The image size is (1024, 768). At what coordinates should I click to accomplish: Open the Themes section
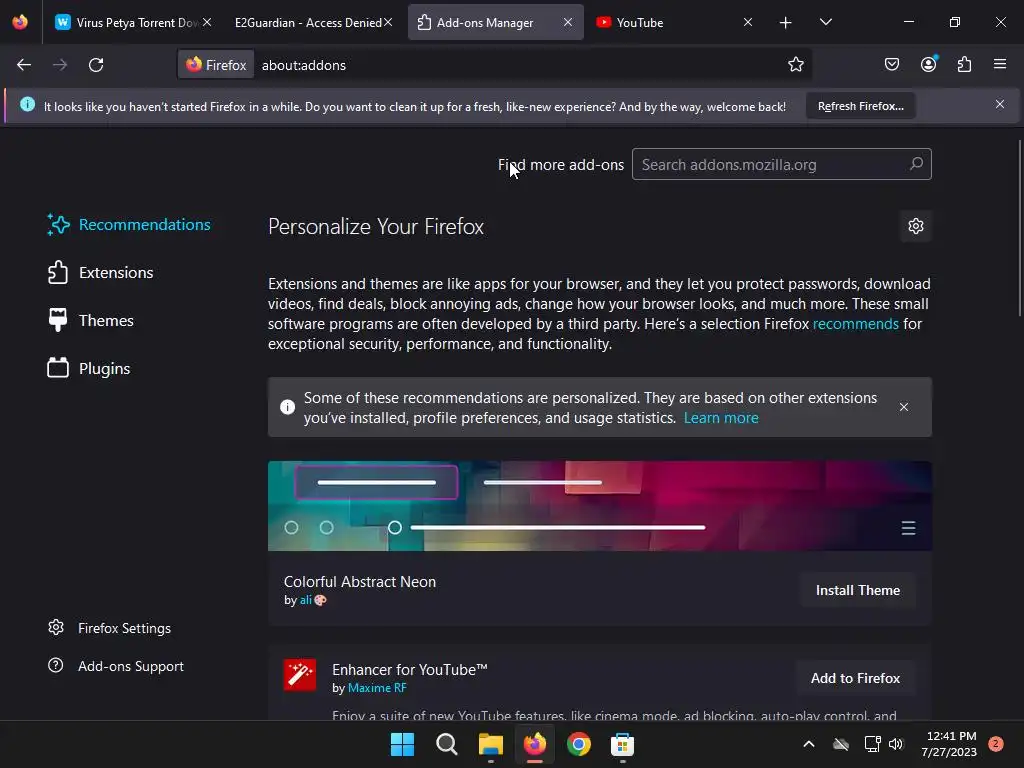[x=91, y=321]
